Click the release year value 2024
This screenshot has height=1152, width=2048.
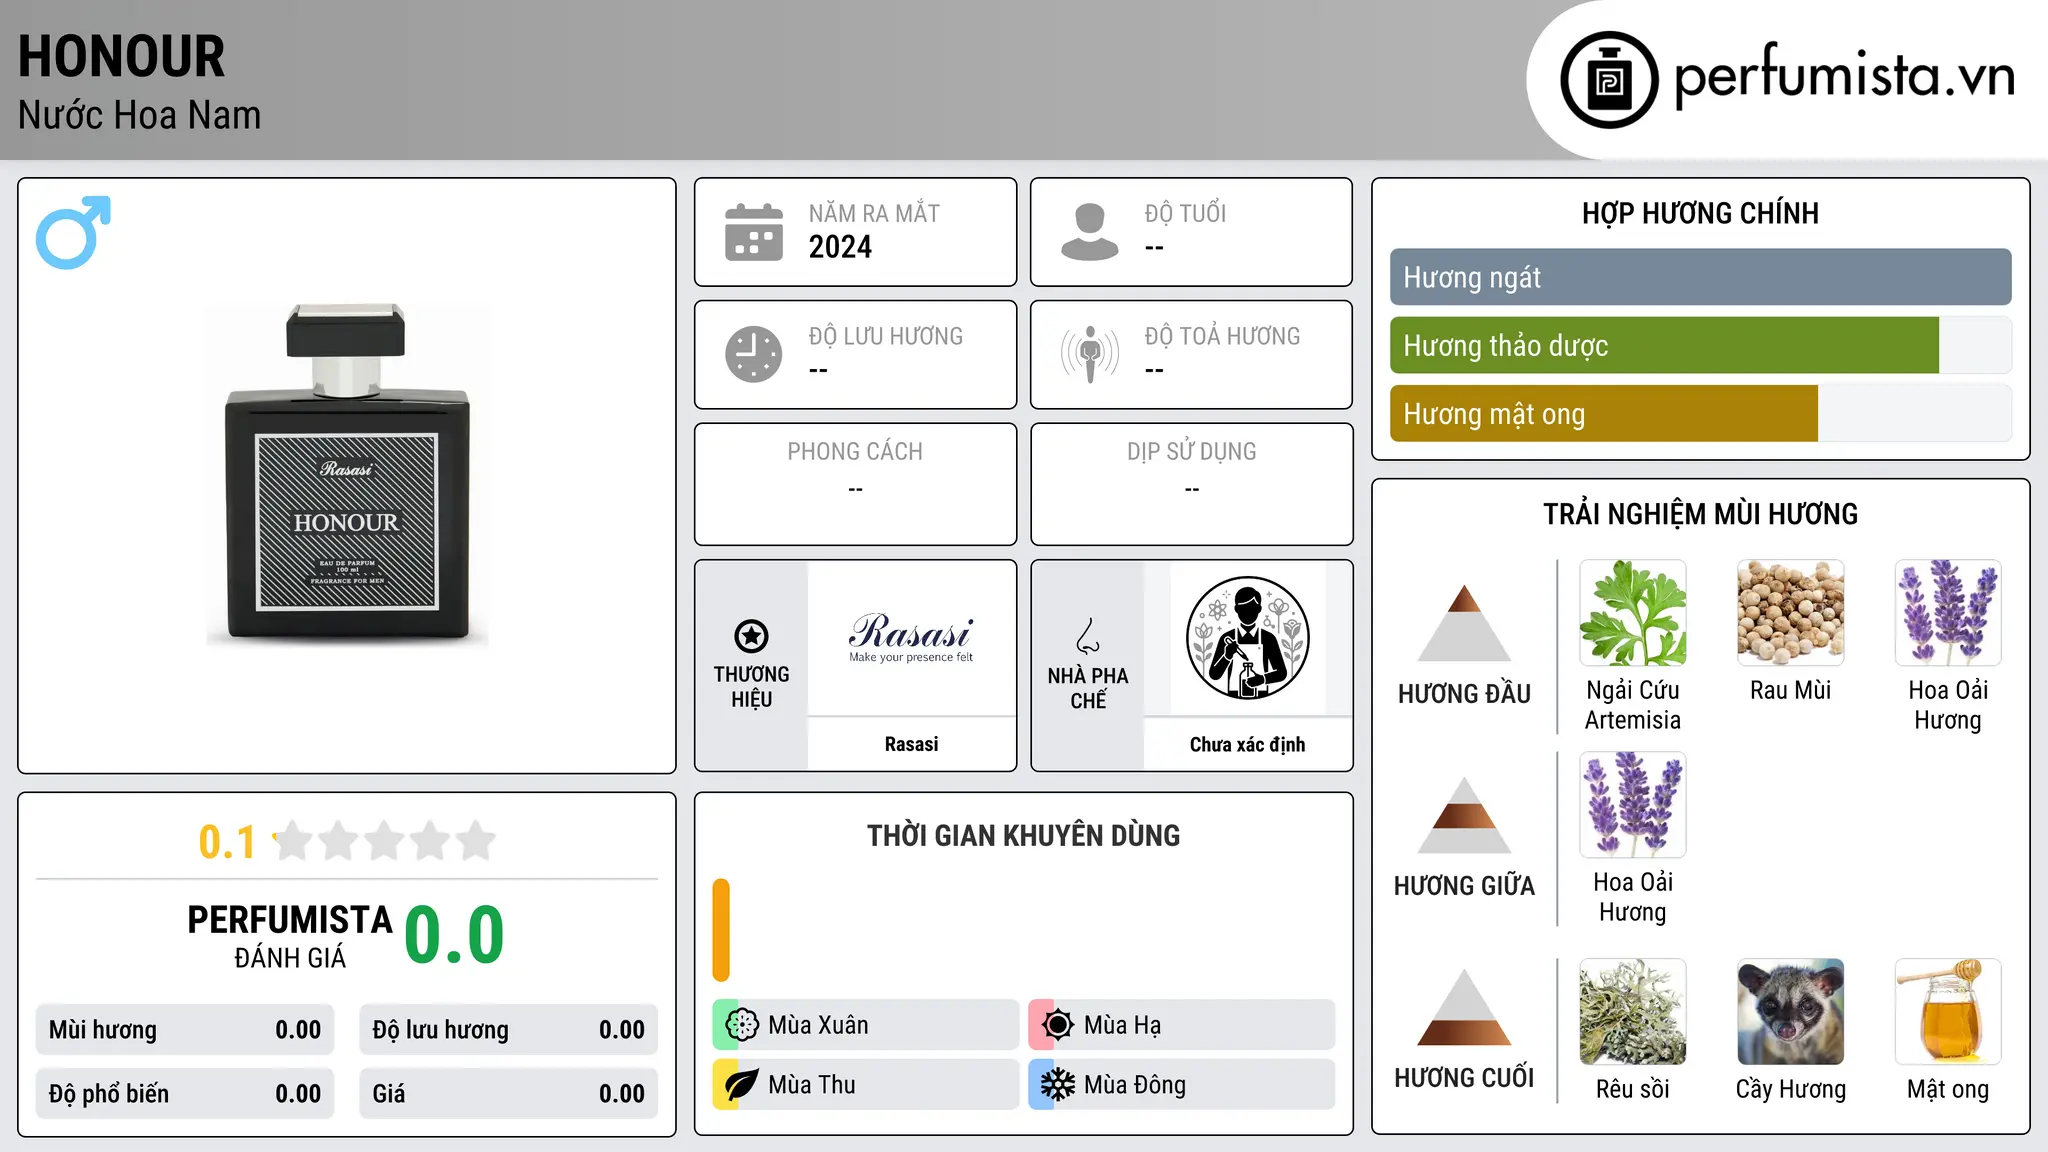(x=840, y=247)
